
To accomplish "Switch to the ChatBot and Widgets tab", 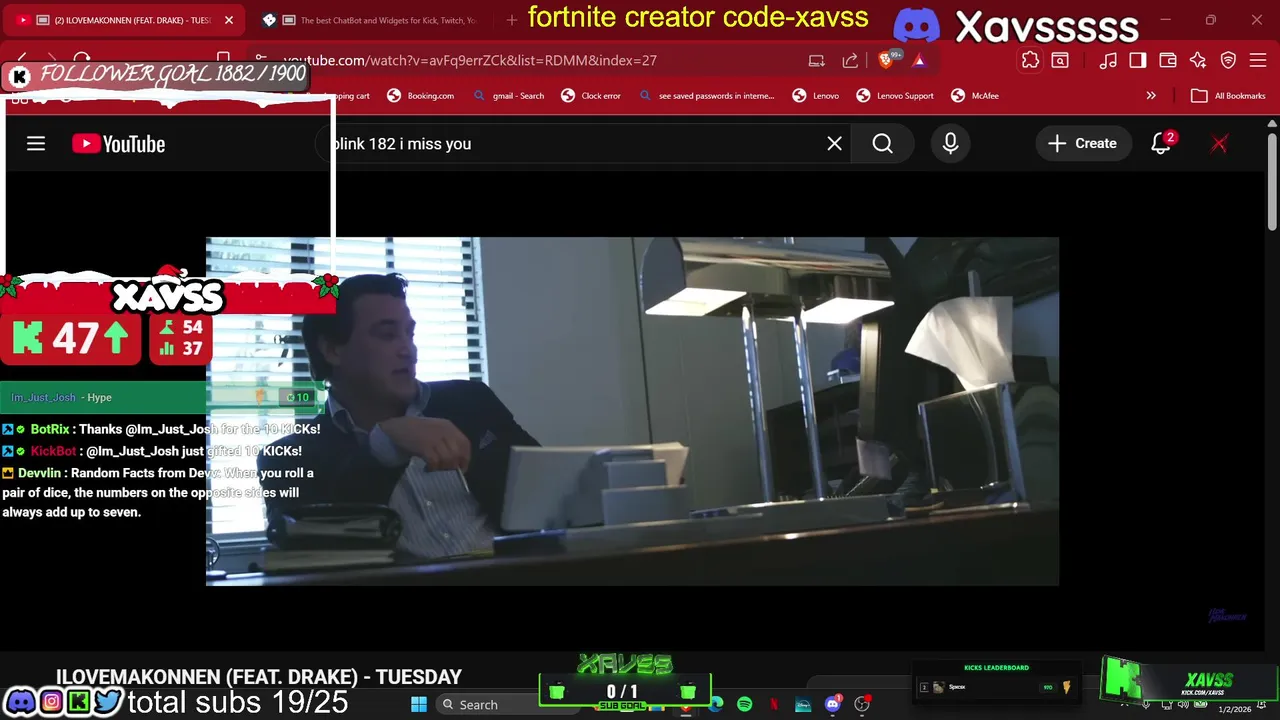I will point(375,20).
